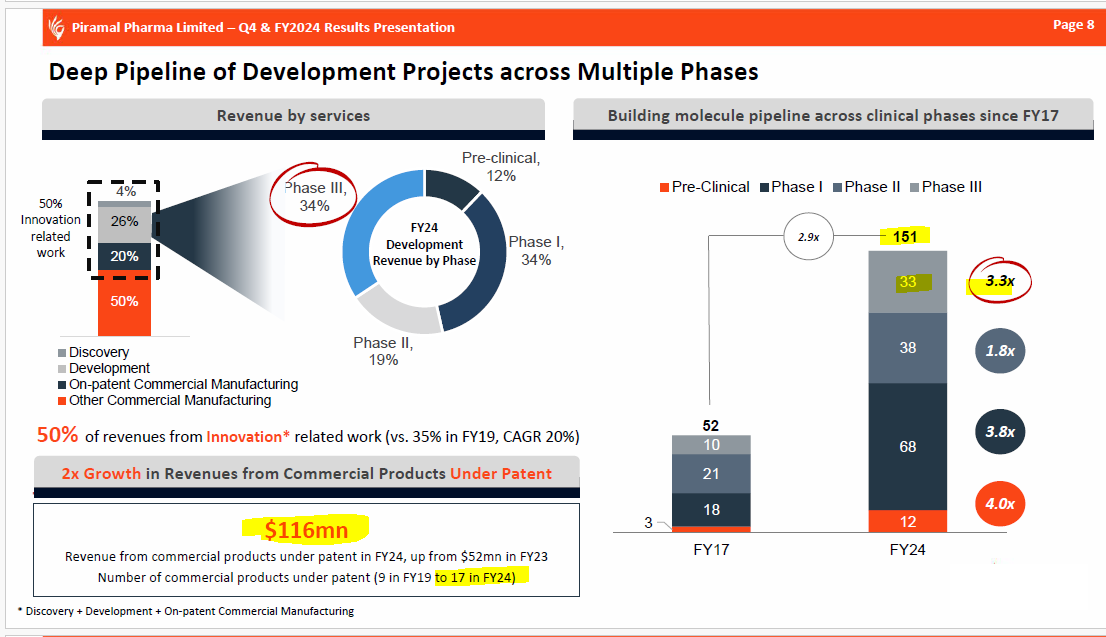
Task: Select the 3.3x Phase III multiplier badge
Action: (999, 282)
